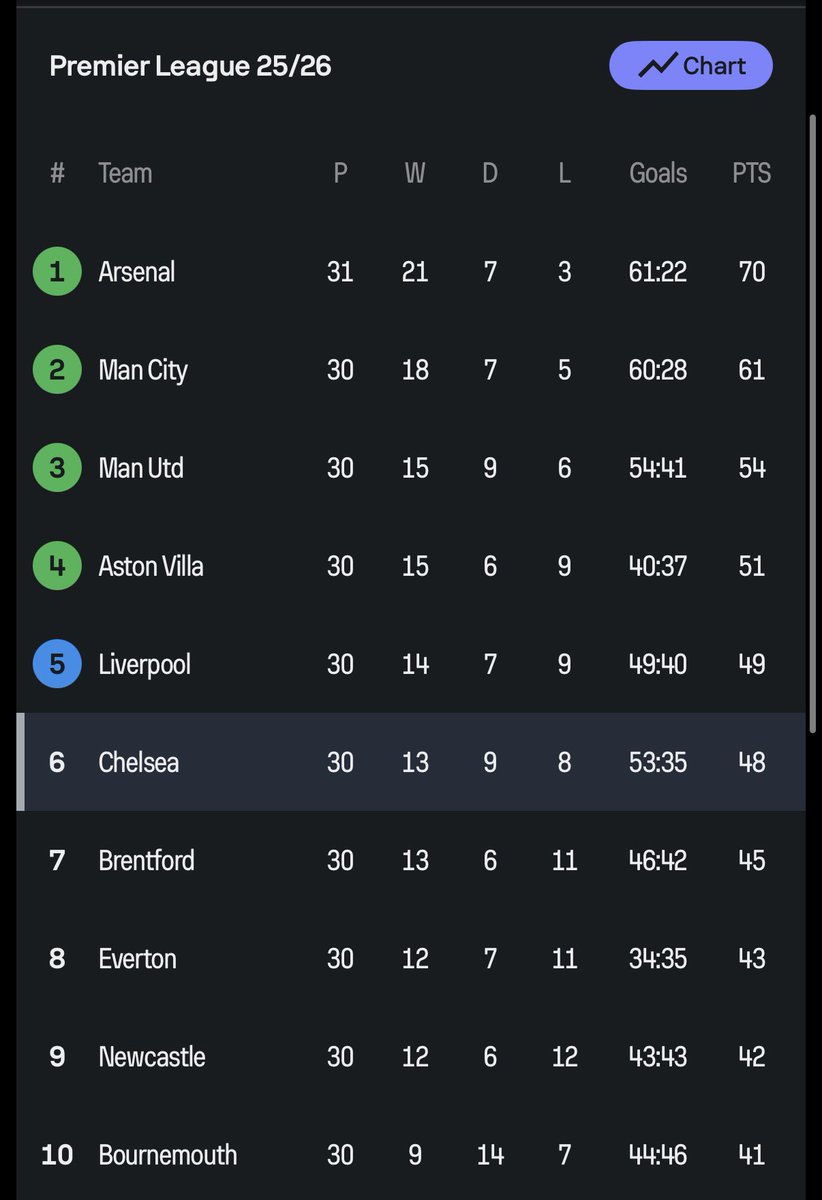
Task: Click the W wins column header
Action: point(415,173)
